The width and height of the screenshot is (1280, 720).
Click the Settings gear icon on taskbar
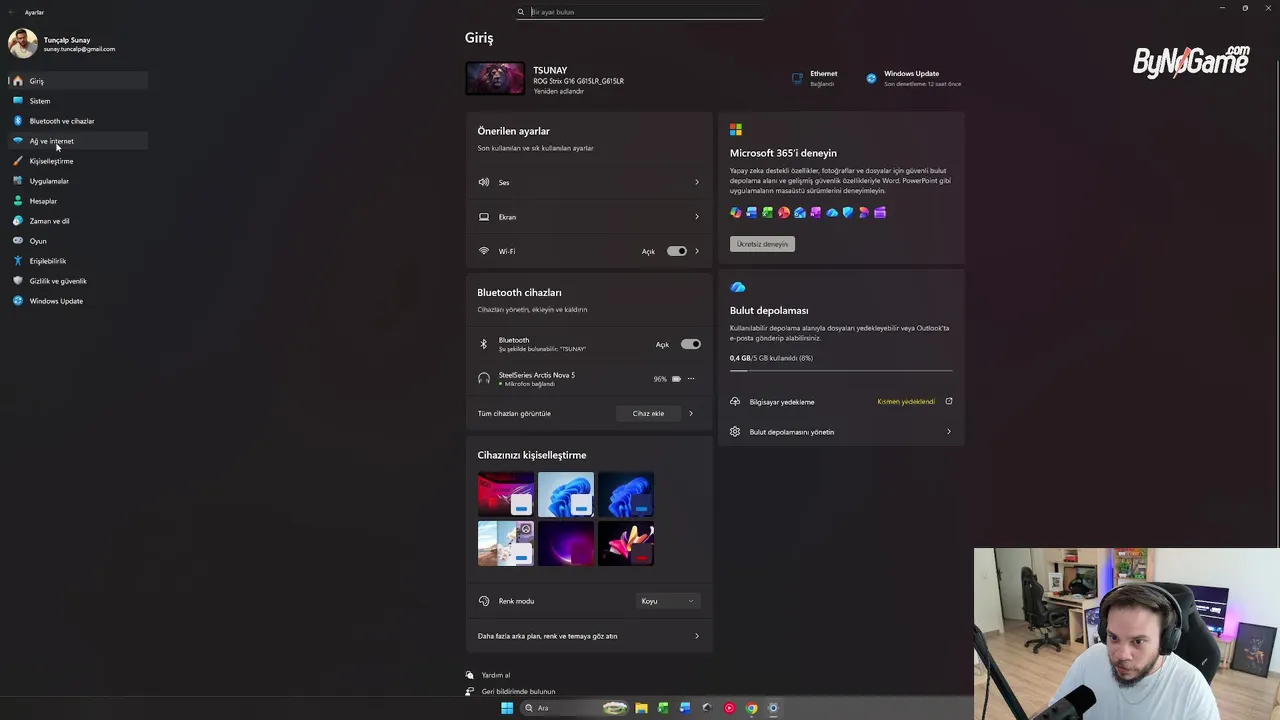773,708
